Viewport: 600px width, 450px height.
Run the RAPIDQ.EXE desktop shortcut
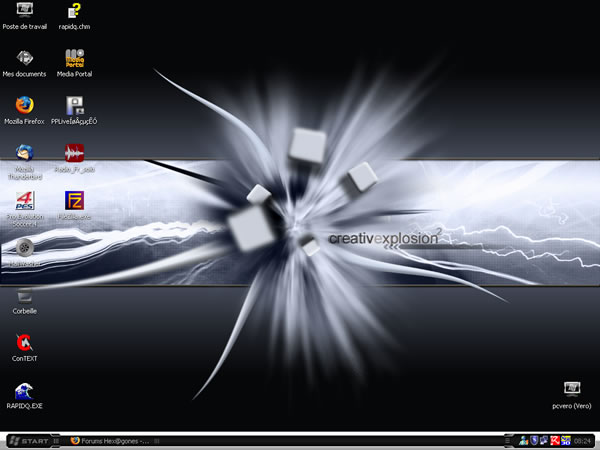click(25, 391)
